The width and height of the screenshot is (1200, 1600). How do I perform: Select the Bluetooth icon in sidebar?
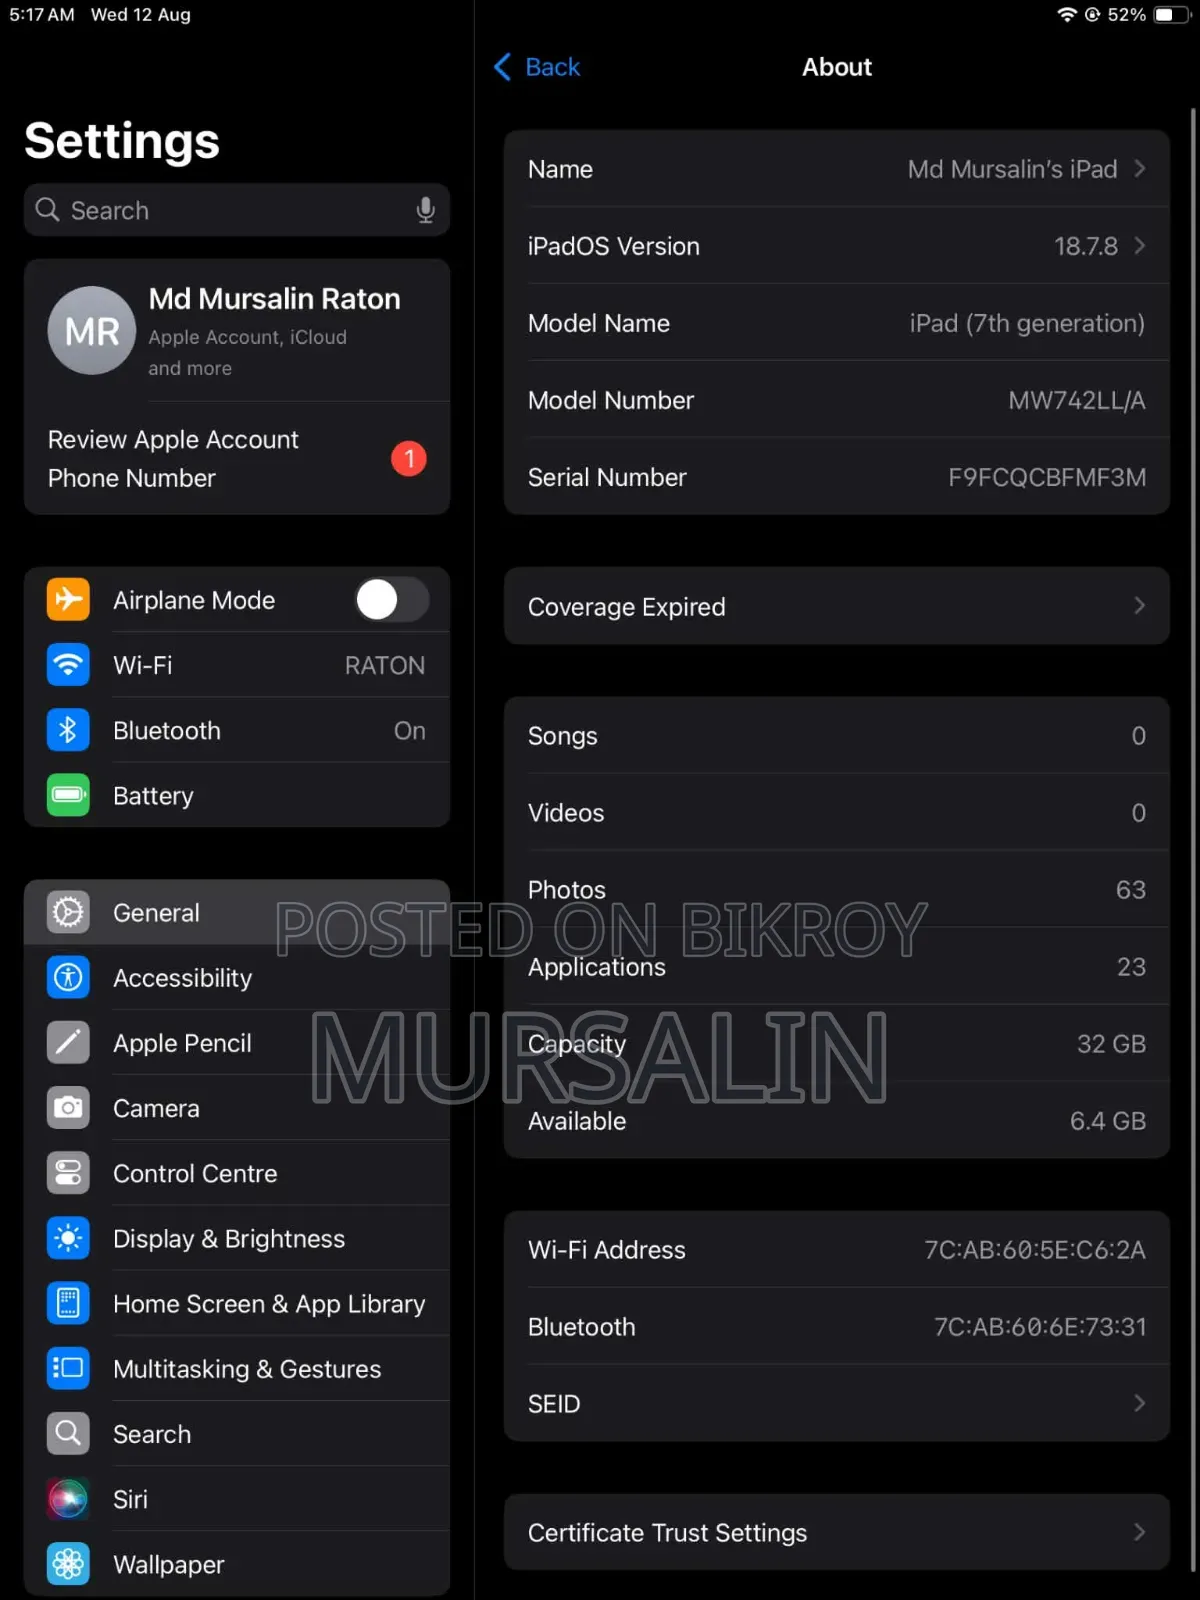[68, 730]
